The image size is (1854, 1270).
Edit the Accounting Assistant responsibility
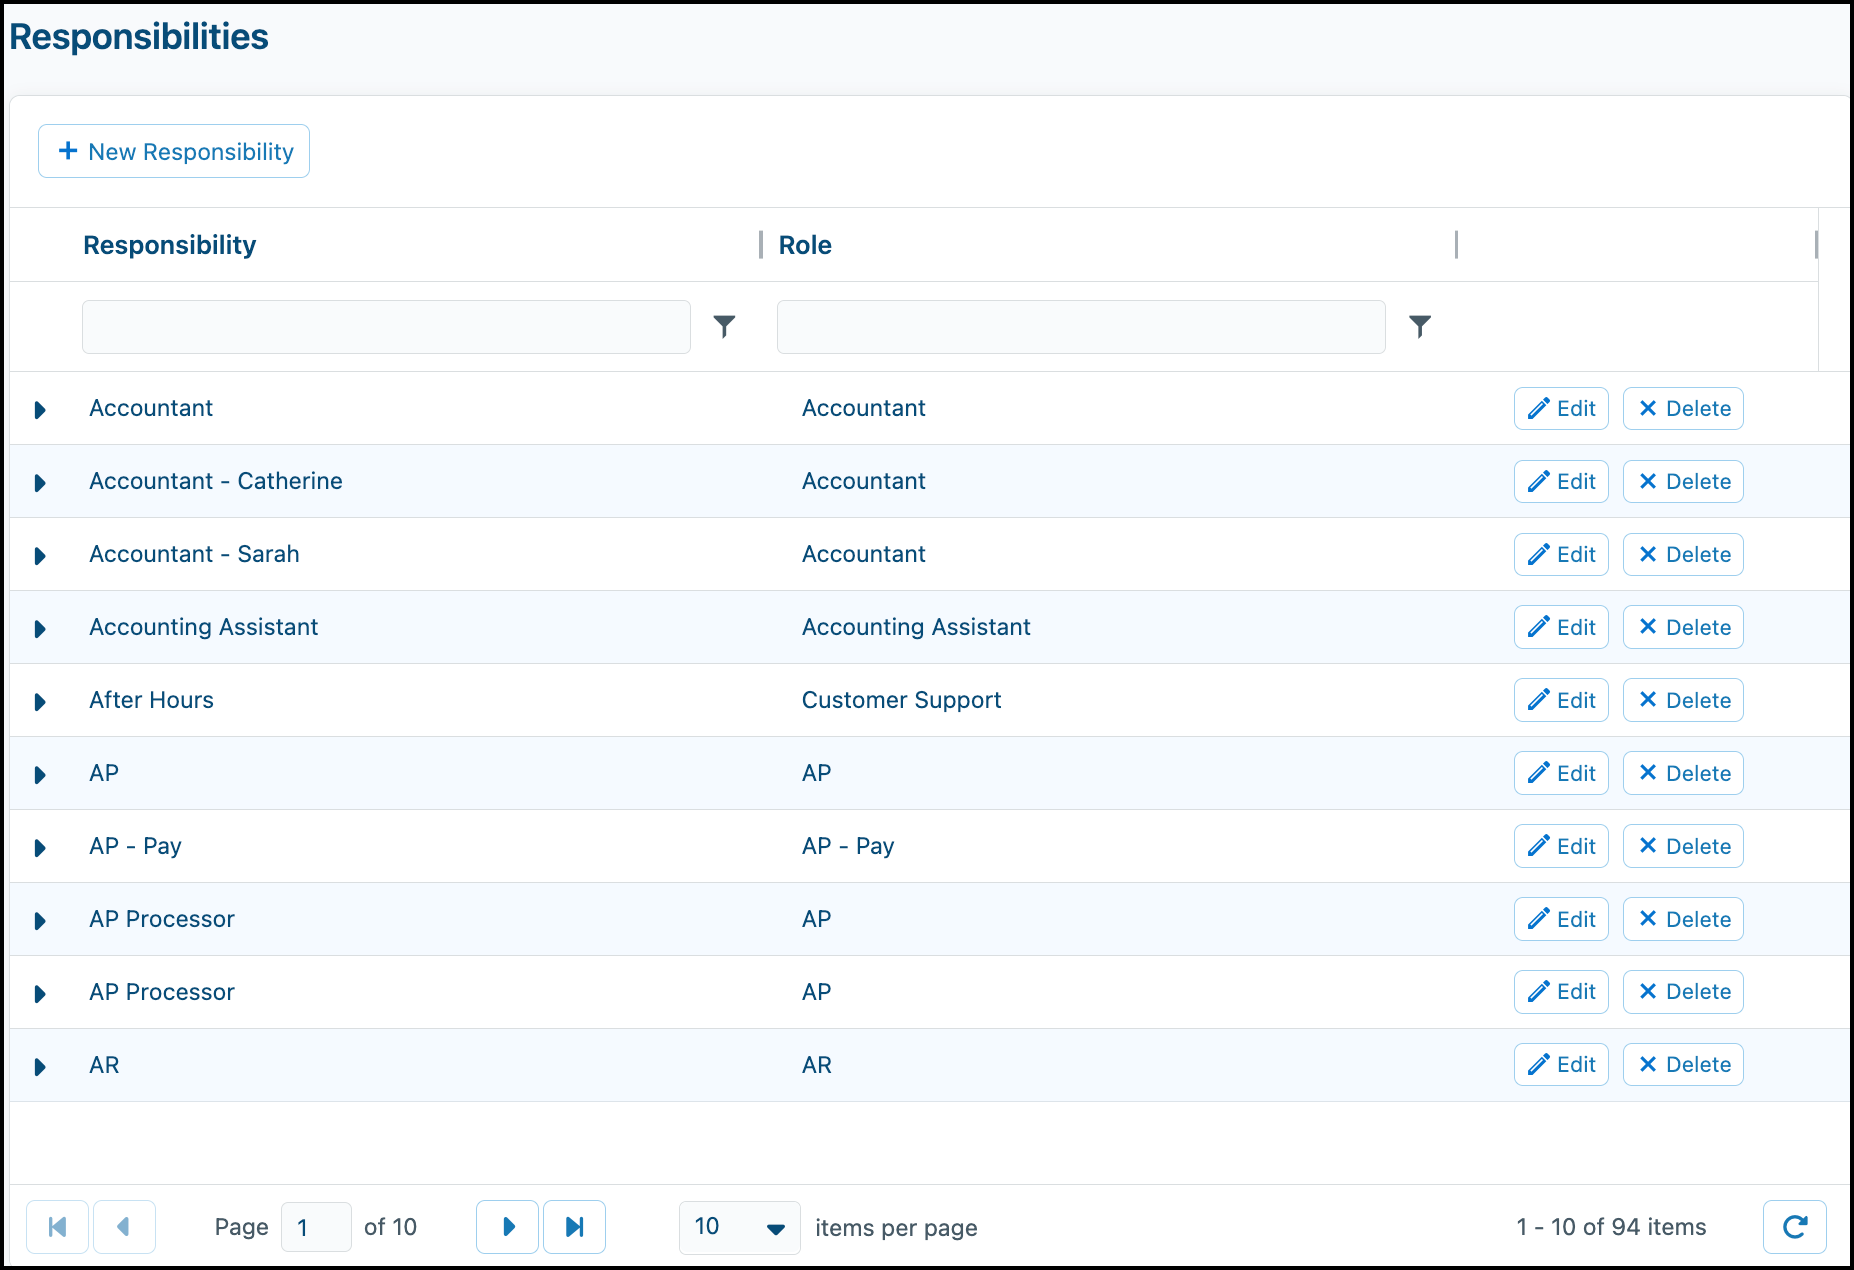click(1560, 627)
